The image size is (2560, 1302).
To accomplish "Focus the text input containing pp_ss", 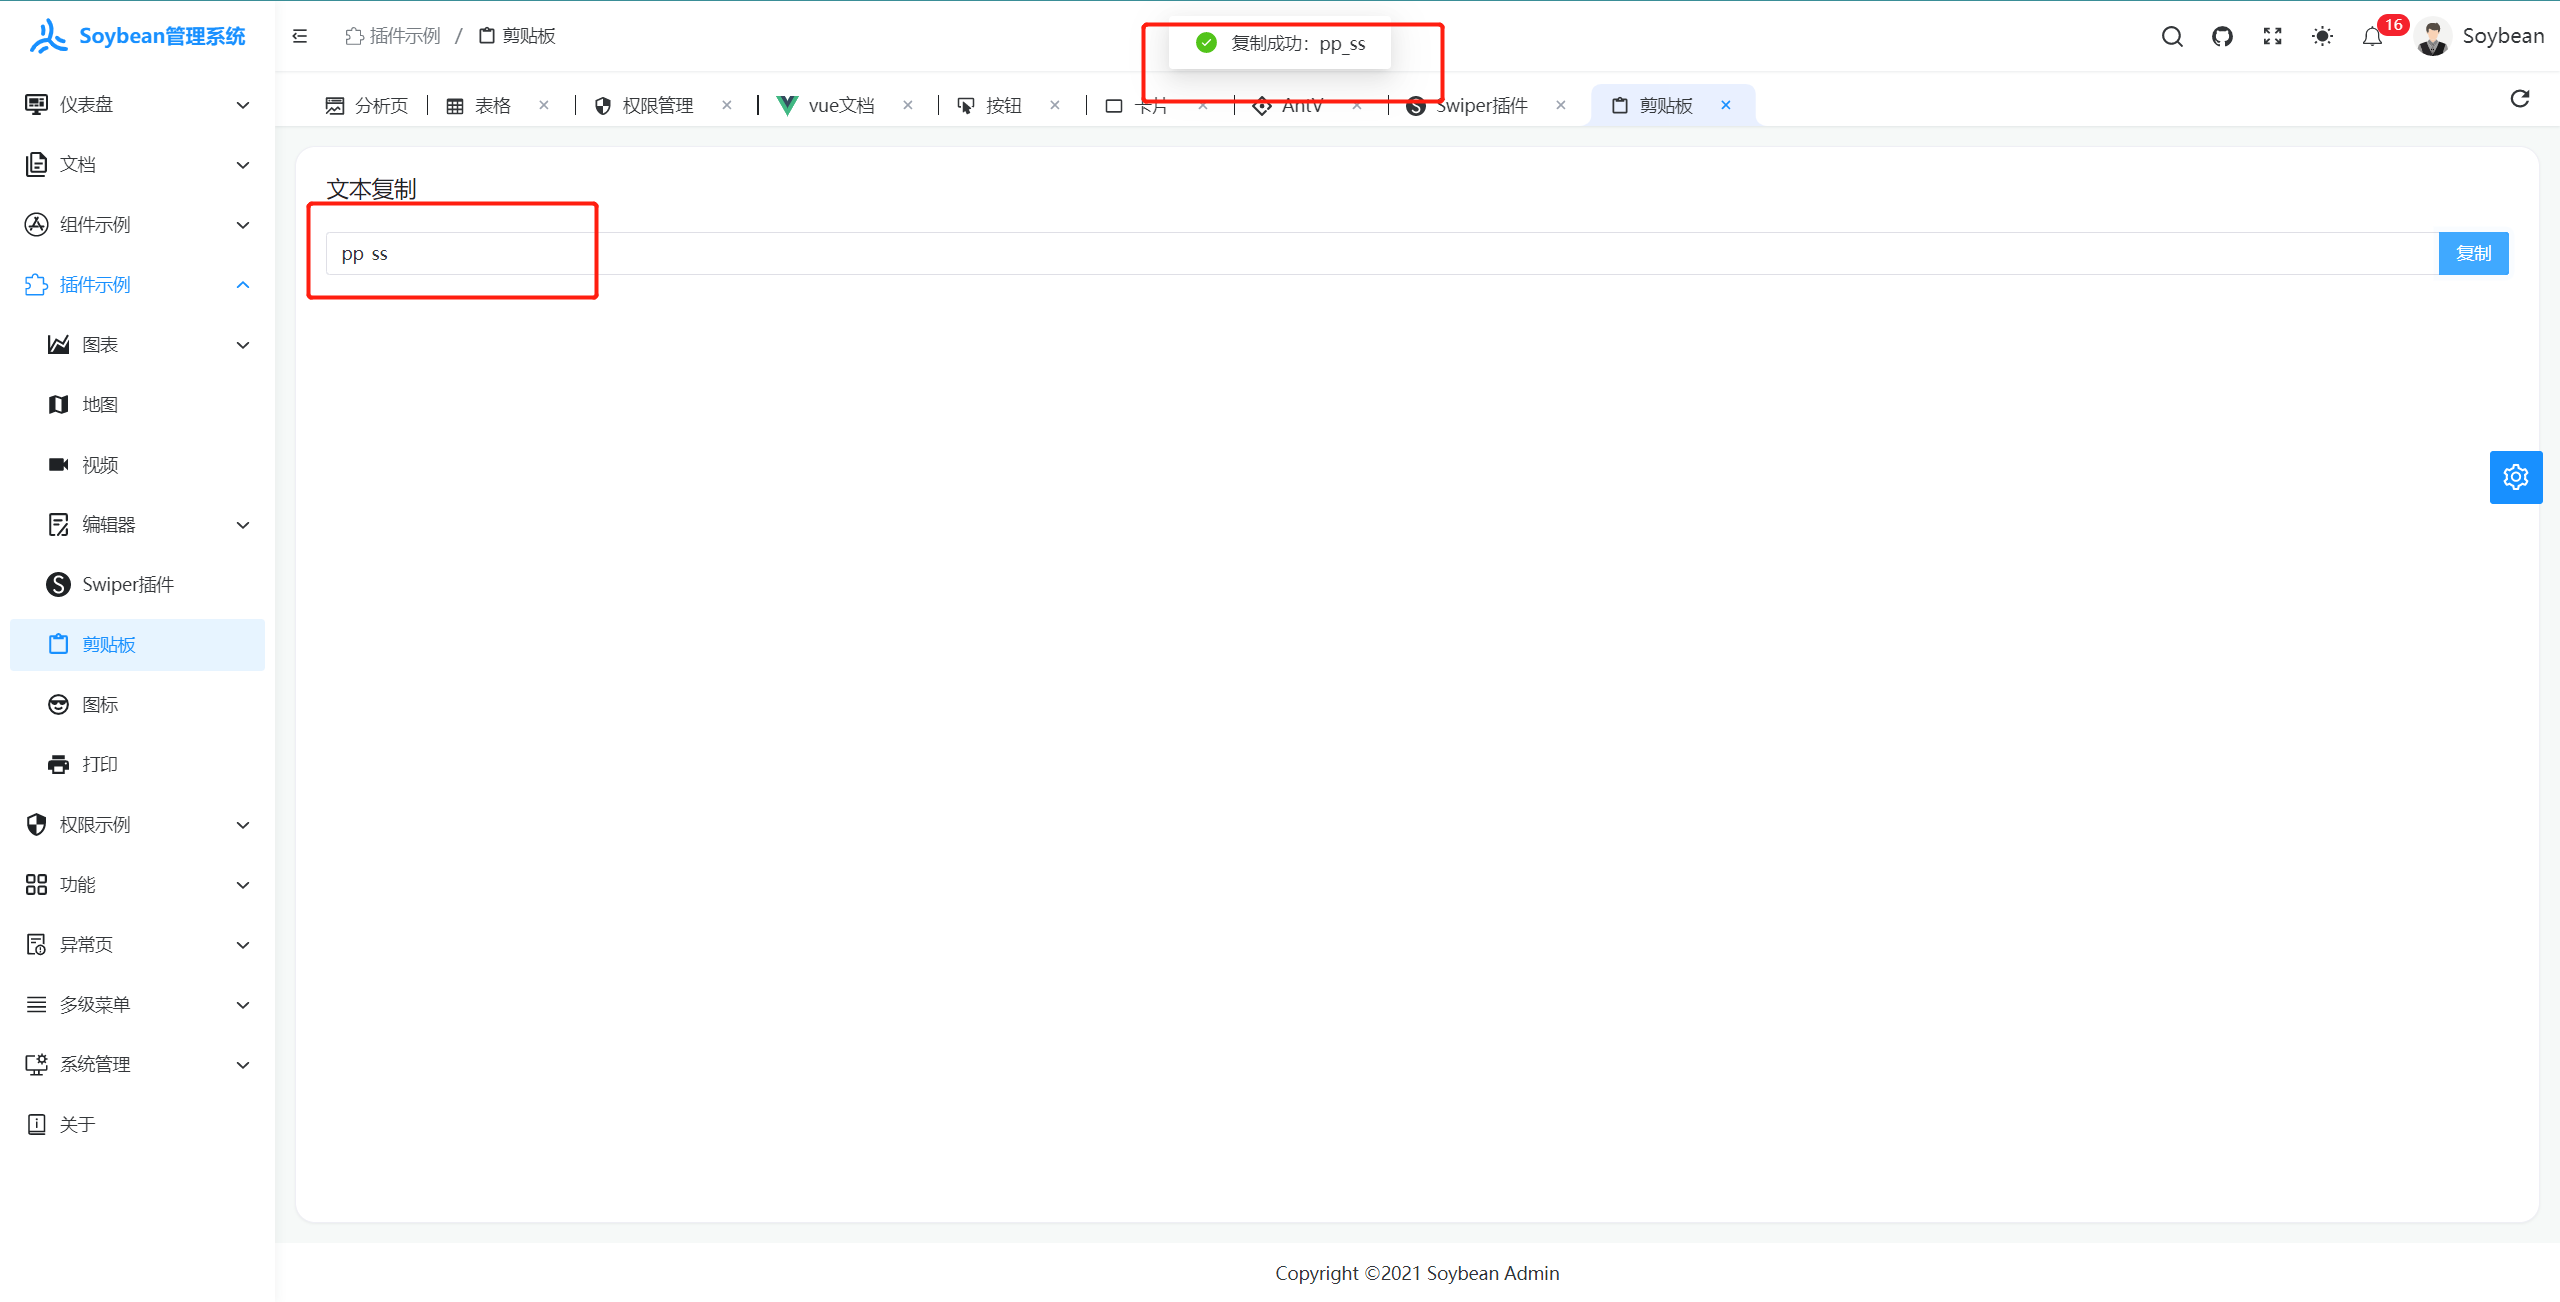I will coord(1382,254).
